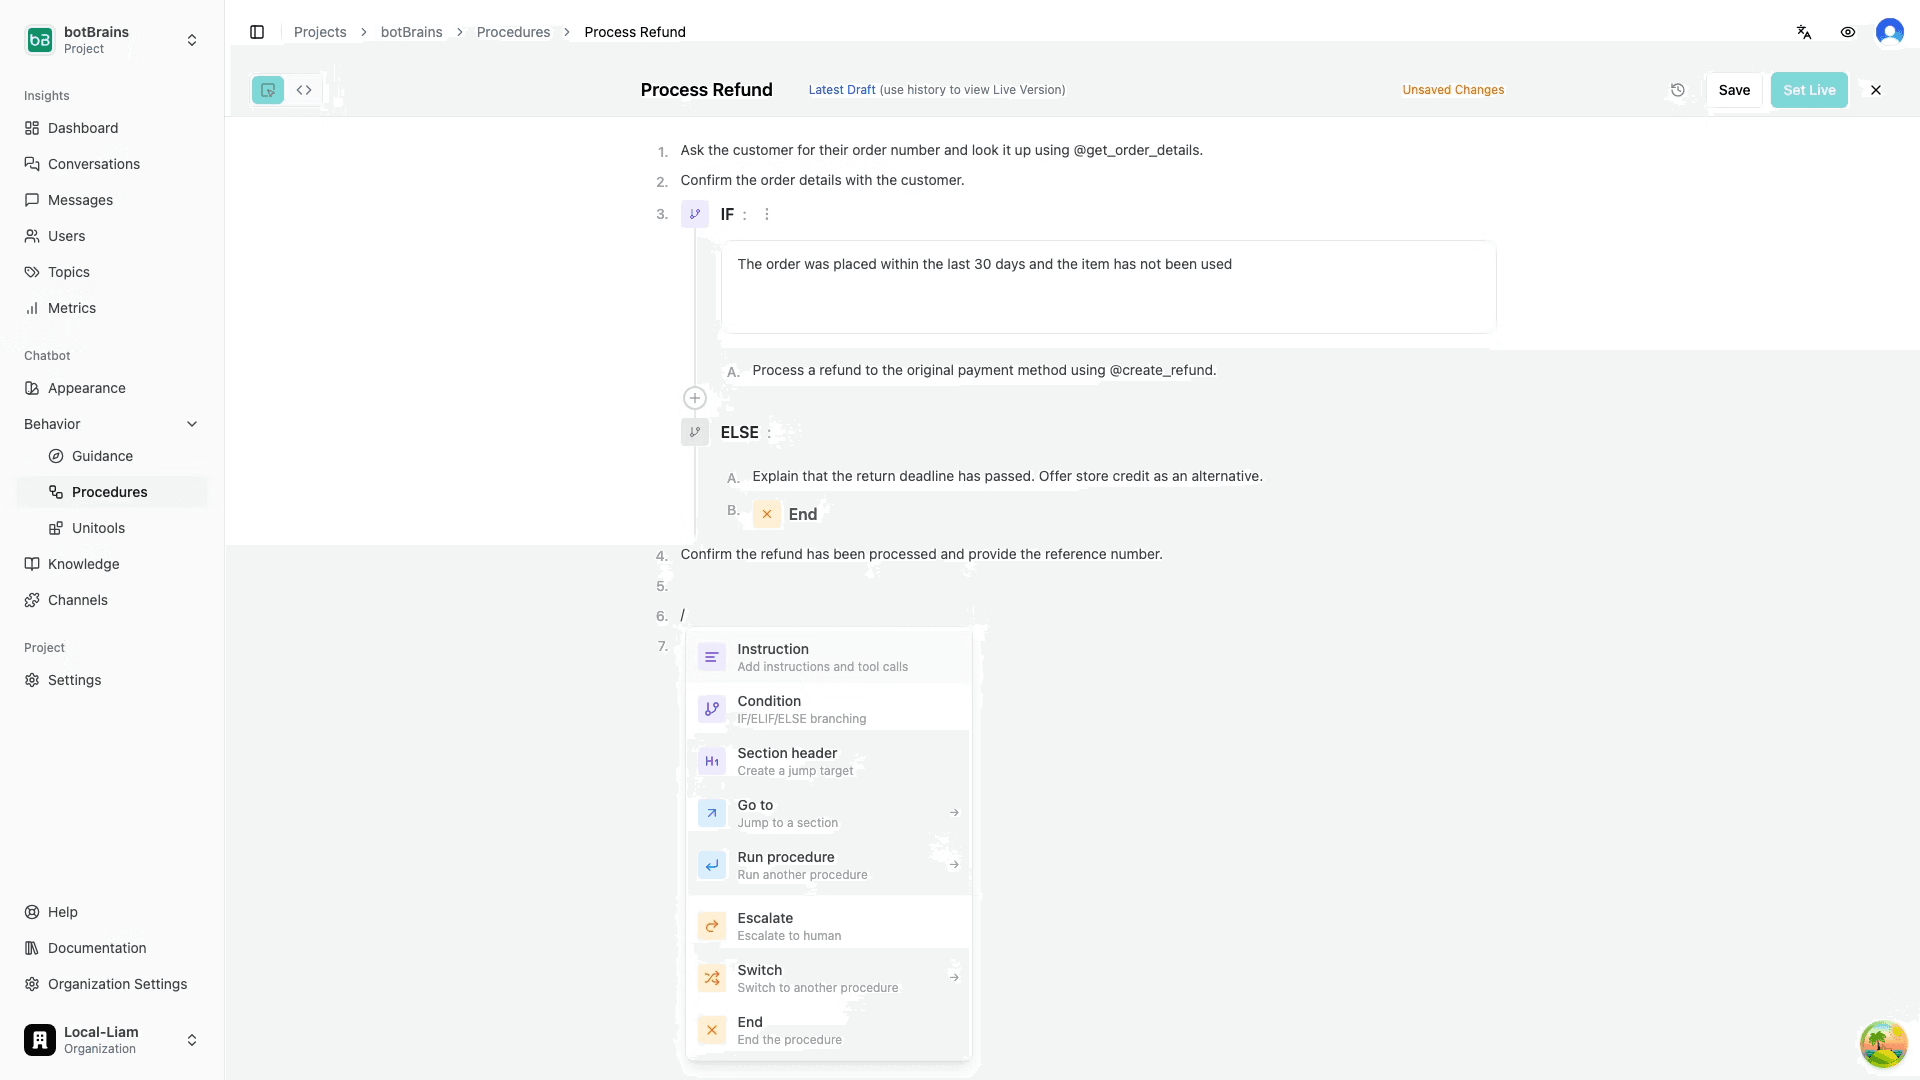Click the translation/language icon in the header

tap(1804, 32)
